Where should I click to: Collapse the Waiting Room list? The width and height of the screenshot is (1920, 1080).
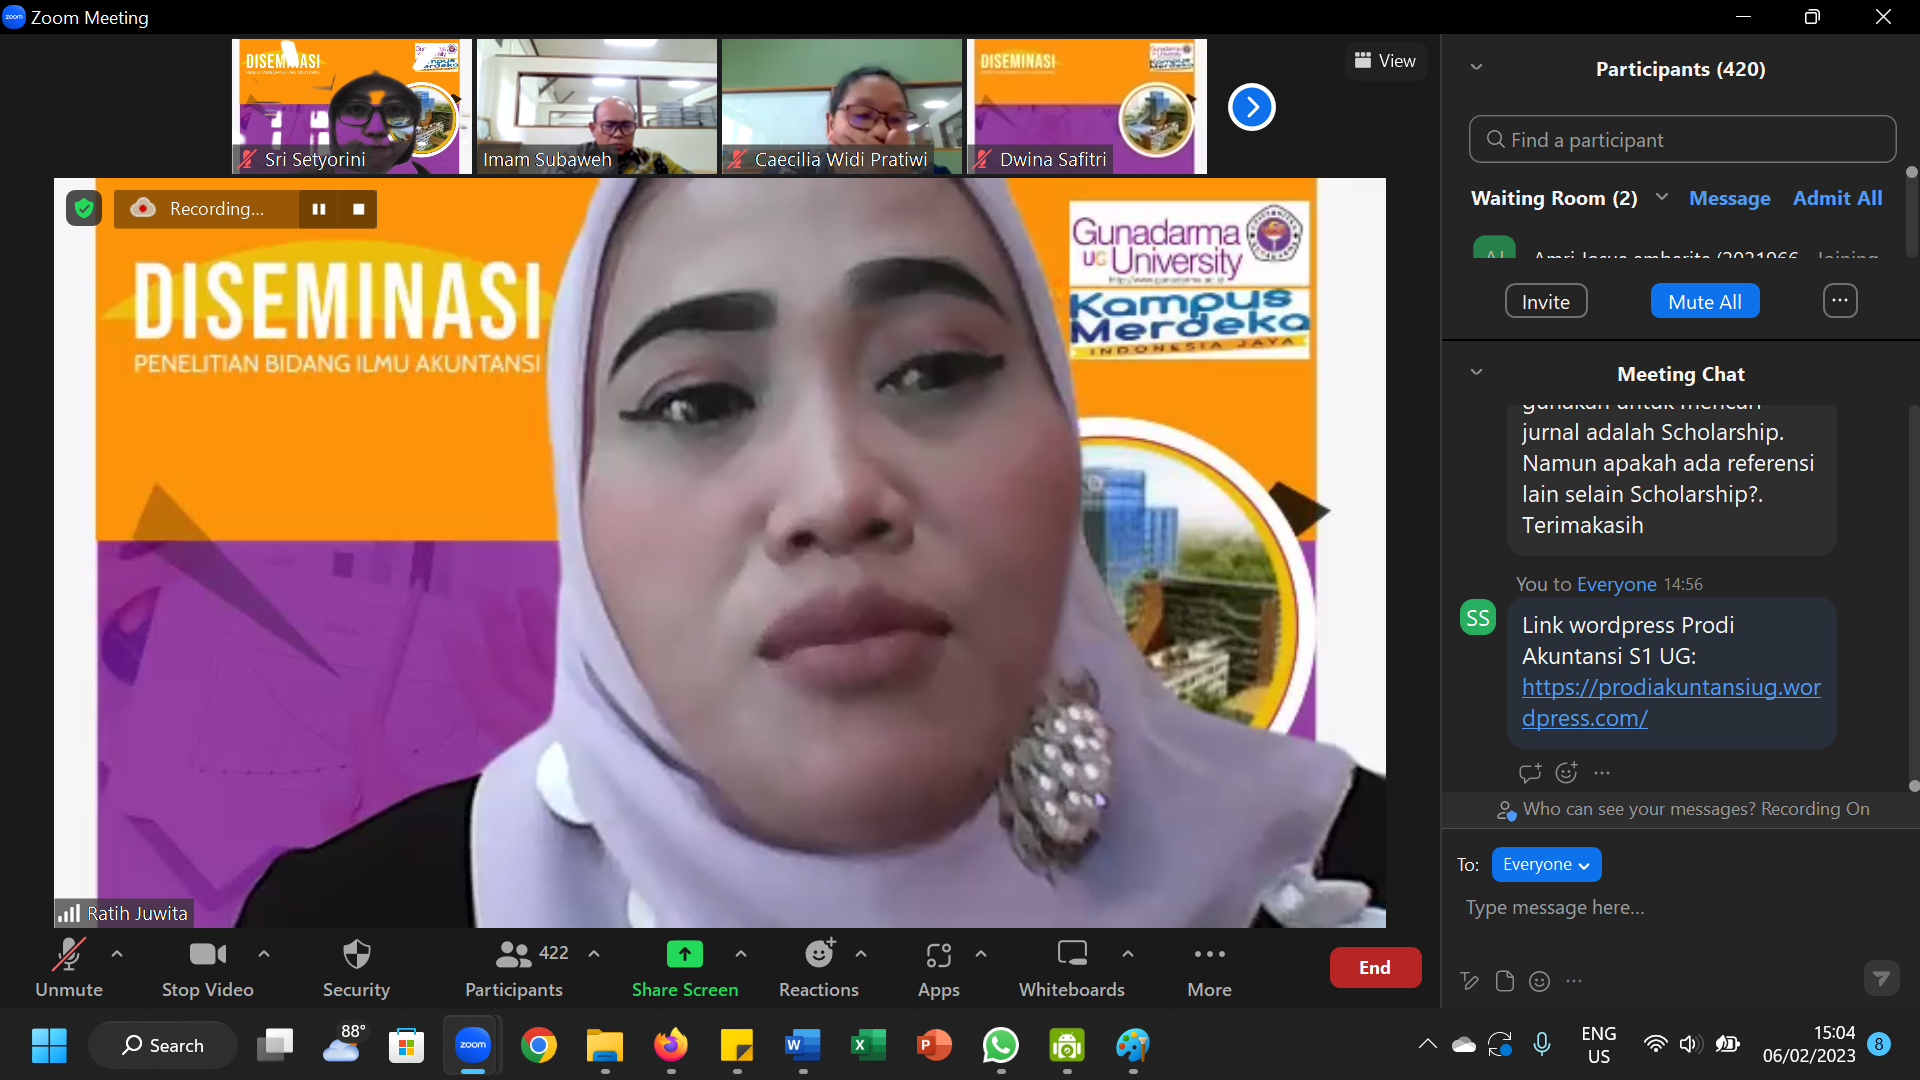(x=1662, y=197)
